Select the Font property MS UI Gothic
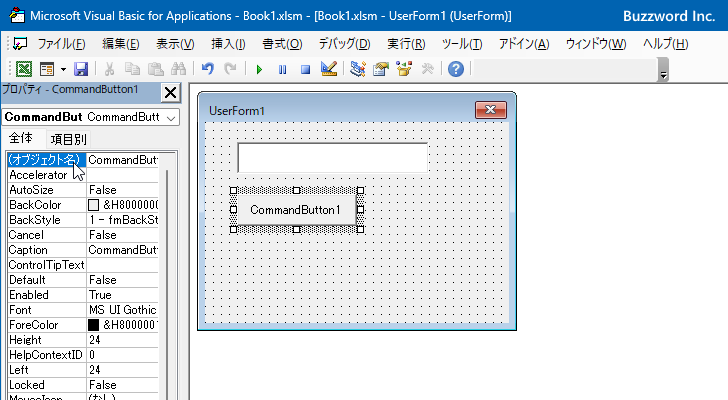Viewport: 728px width, 400px height. click(123, 310)
